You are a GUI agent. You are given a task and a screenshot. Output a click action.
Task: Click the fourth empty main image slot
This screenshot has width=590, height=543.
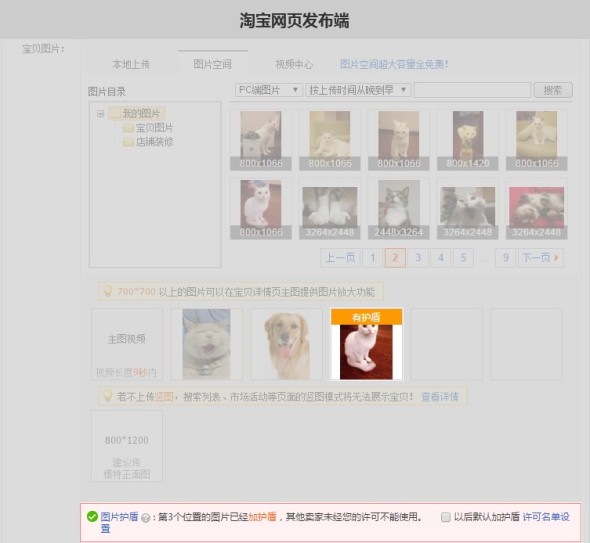click(x=447, y=344)
